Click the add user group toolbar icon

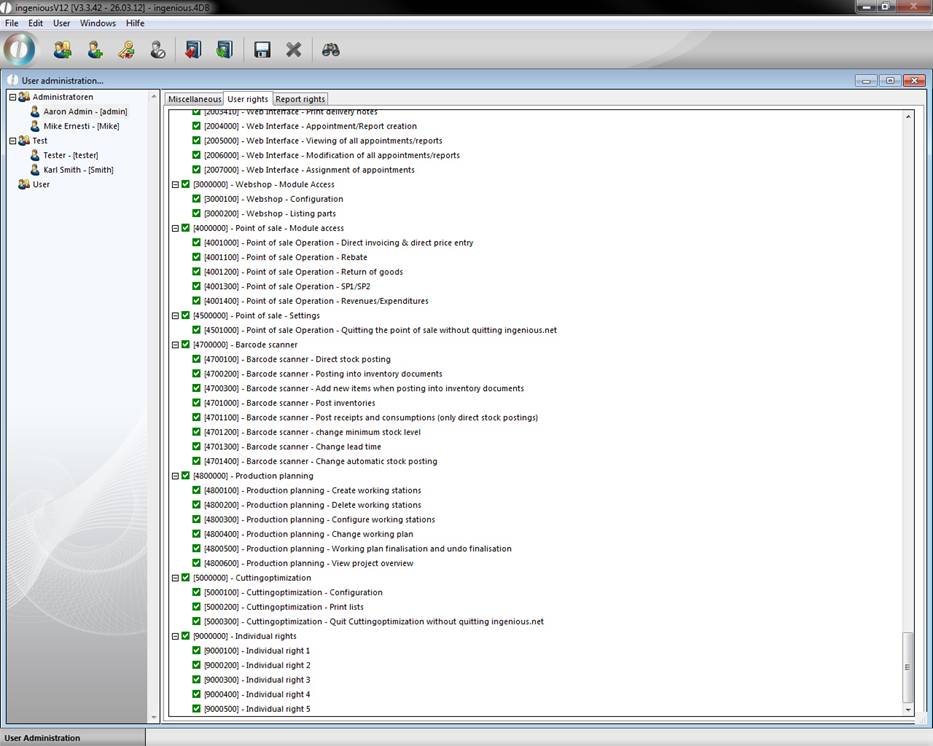pyautogui.click(x=63, y=49)
